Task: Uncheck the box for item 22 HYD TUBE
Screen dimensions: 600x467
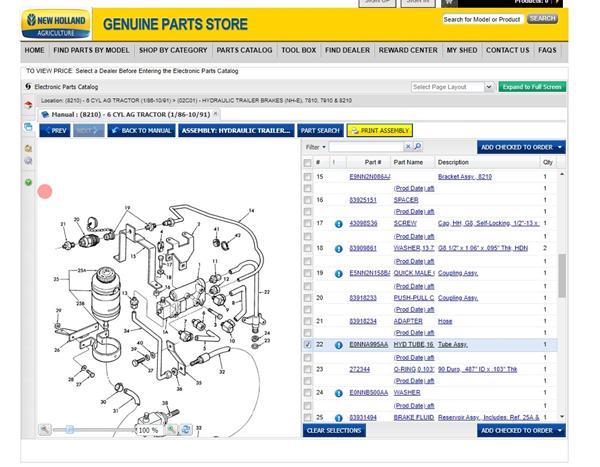Action: (307, 345)
